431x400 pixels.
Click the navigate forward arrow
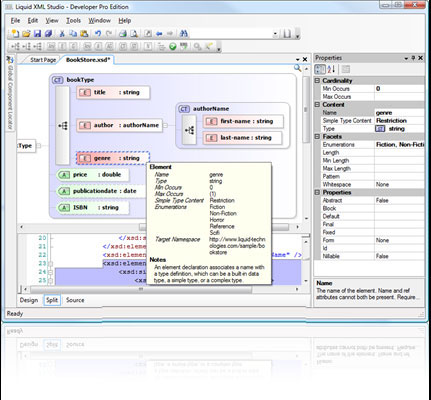[170, 33]
